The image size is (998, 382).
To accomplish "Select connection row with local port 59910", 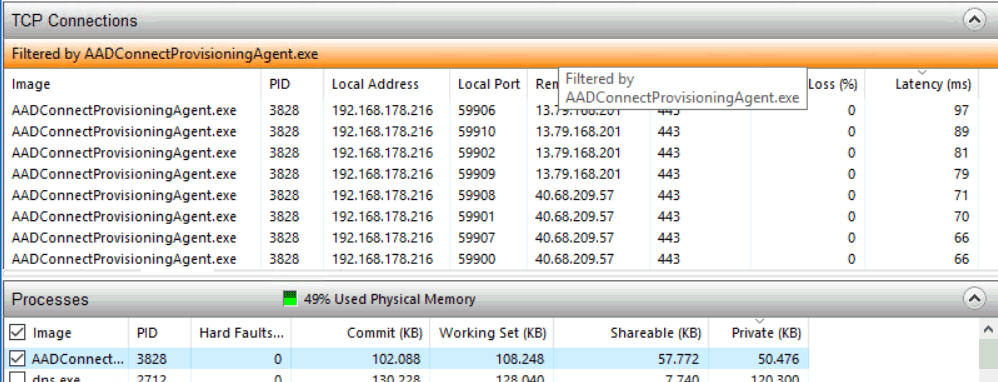I will tap(490, 132).
